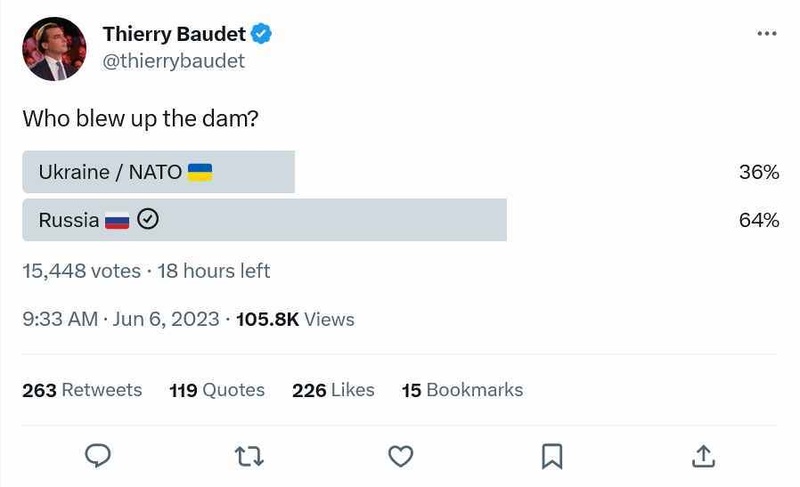This screenshot has width=800, height=487.
Task: Click the reply speech bubble icon
Action: point(97,456)
